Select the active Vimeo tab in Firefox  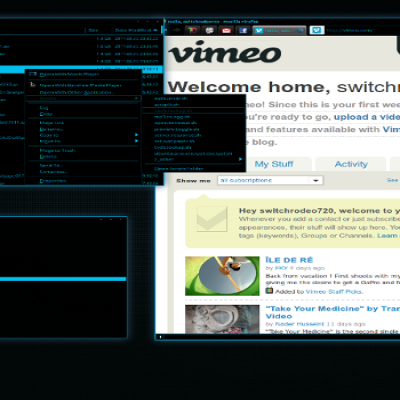[279, 30]
